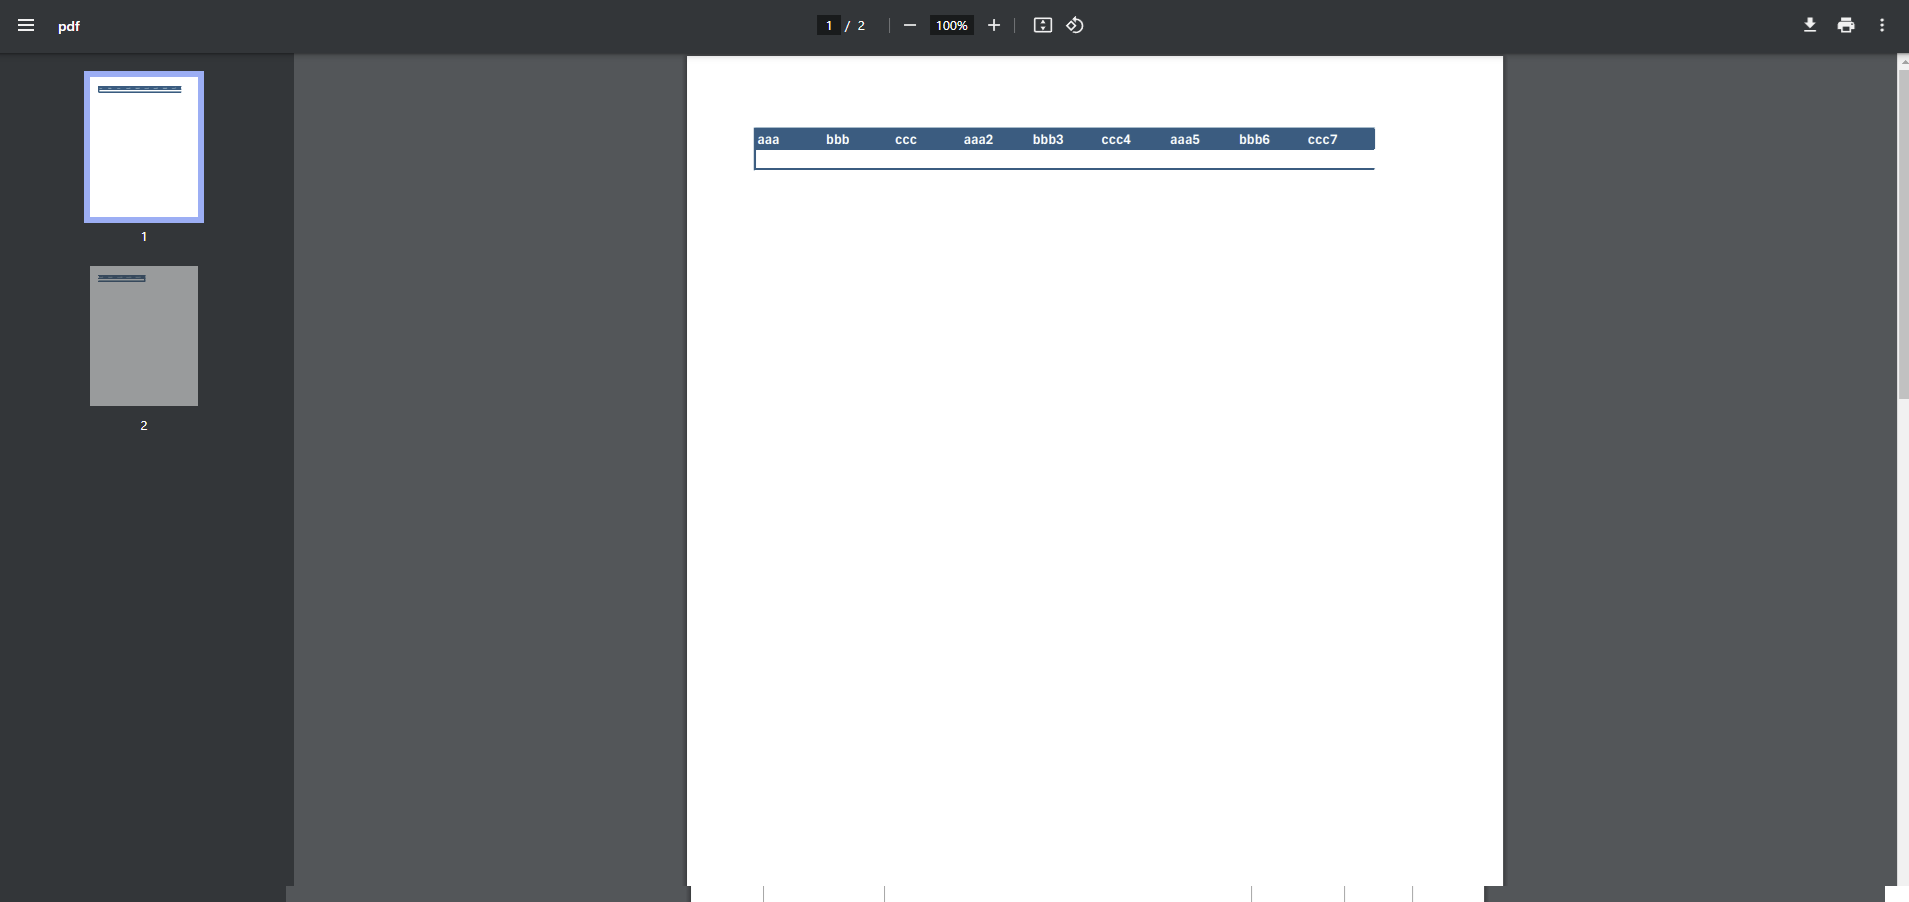Click the pdf title label
Screen dimensions: 1909x902
[68, 26]
